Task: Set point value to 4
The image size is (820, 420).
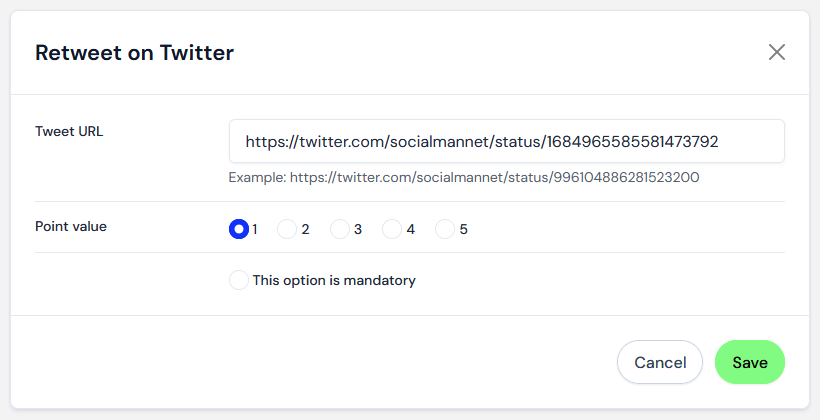Action: point(392,229)
